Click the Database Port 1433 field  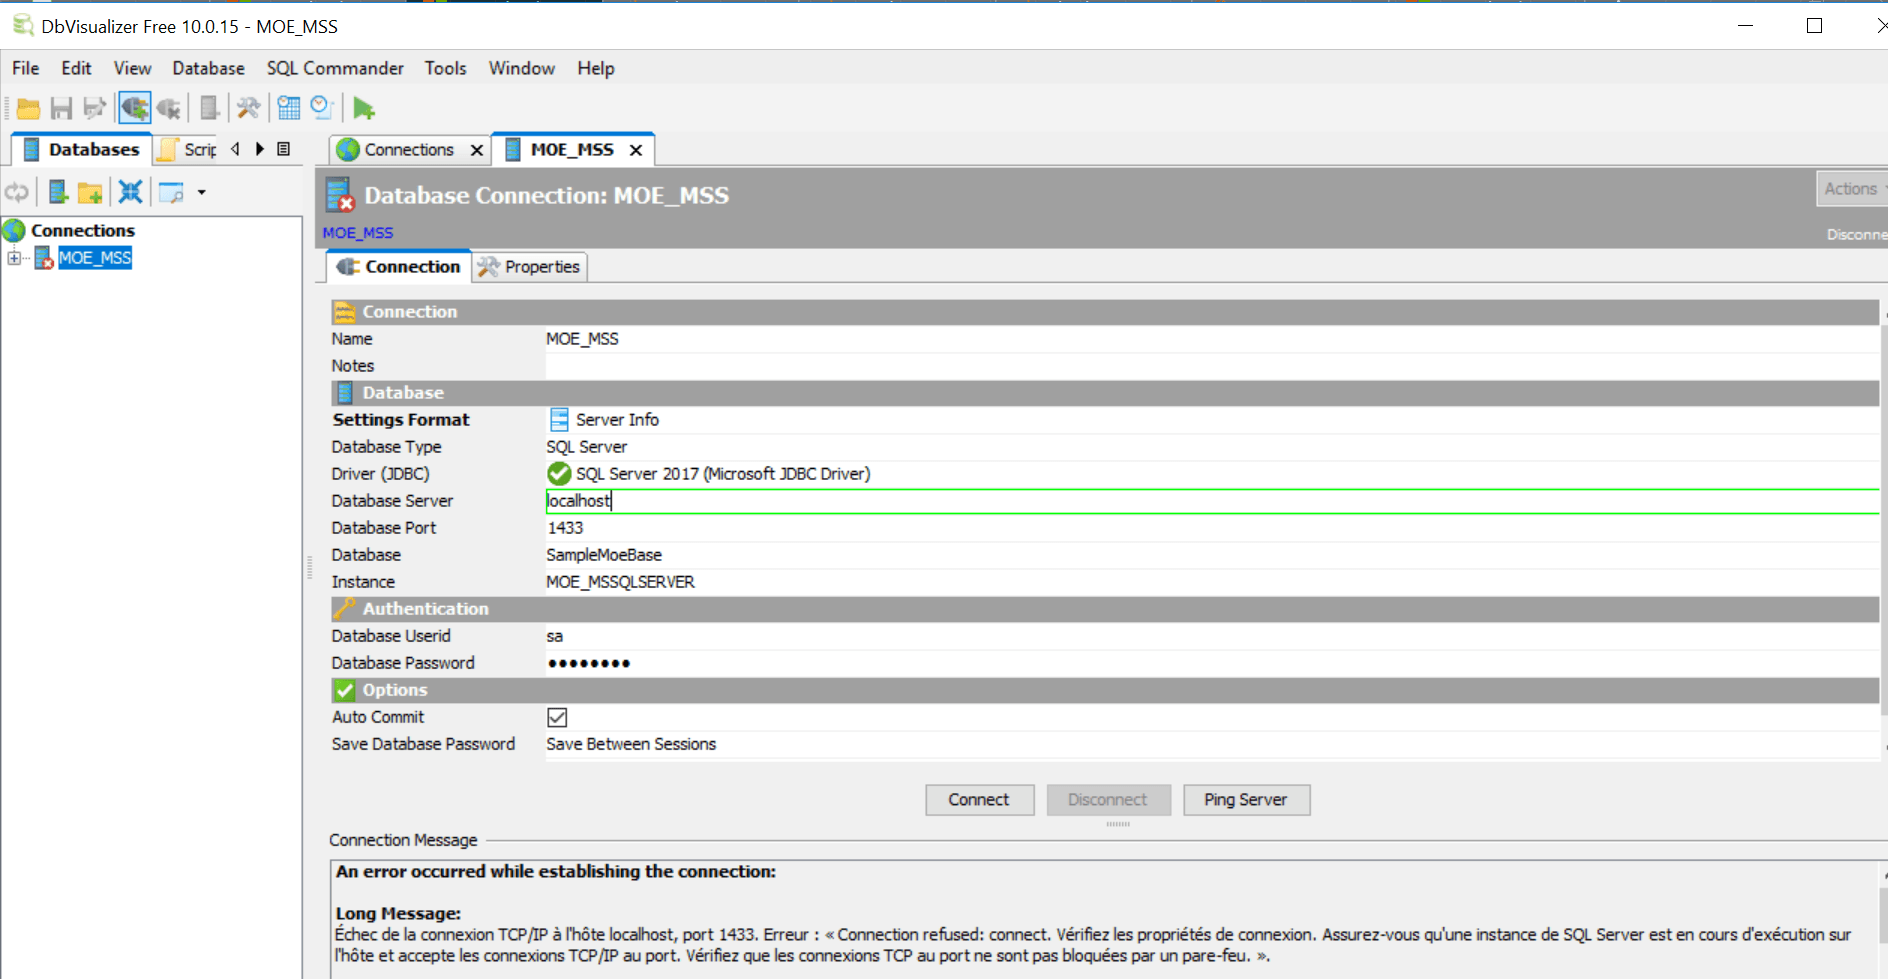[x=1212, y=528]
